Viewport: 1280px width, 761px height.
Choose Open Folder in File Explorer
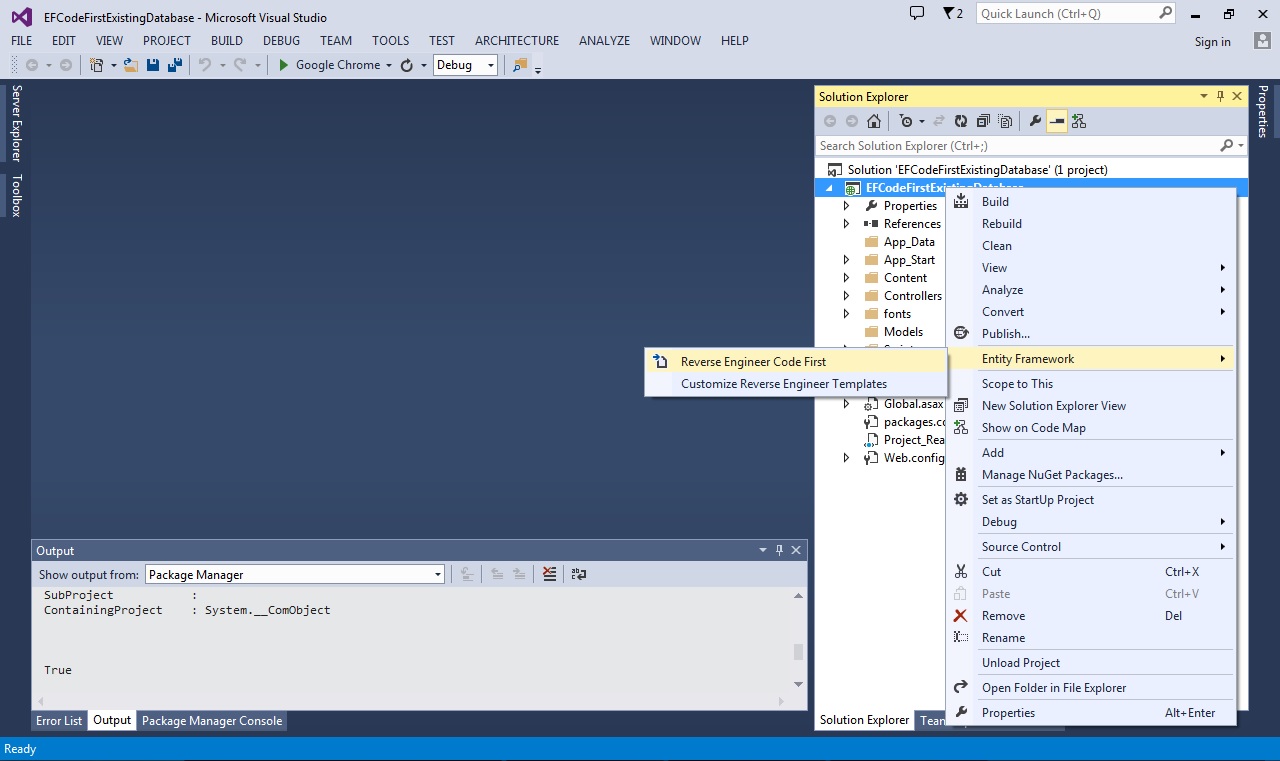point(1091,688)
